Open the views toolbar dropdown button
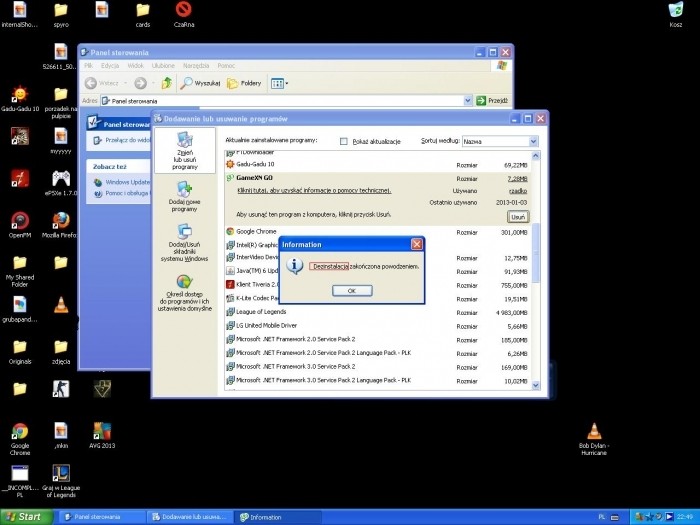Screen dimensions: 700x525 [280, 83]
